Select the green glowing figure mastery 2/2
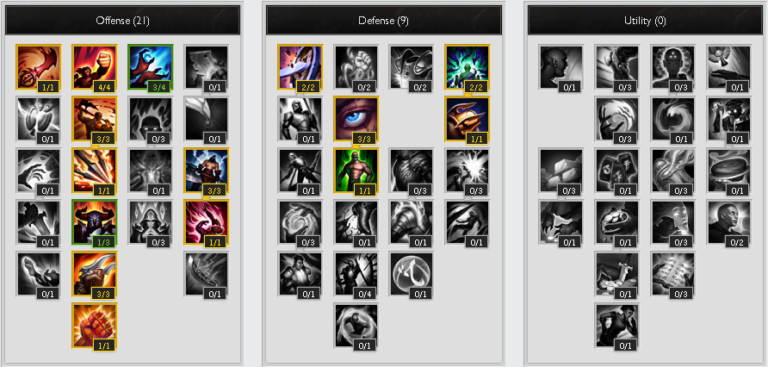This screenshot has height=367, width=768. click(467, 68)
